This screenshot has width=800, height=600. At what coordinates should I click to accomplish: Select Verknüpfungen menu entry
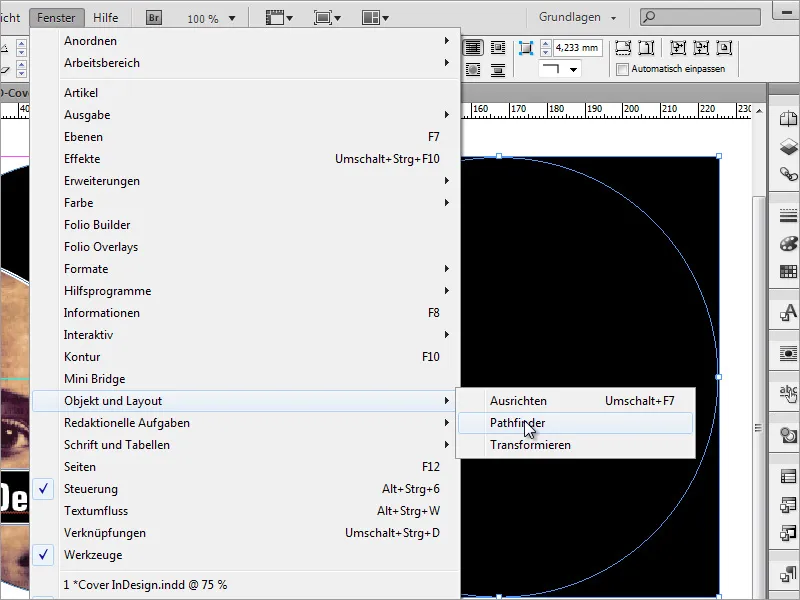[x=245, y=533]
